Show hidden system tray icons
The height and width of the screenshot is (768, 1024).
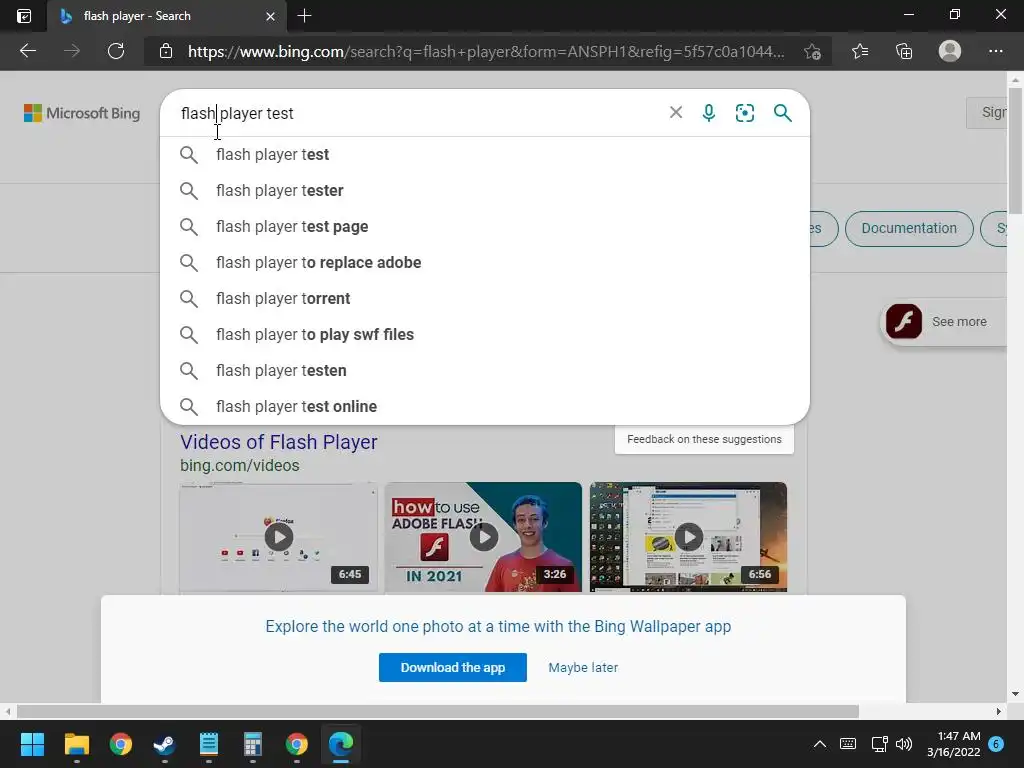820,744
